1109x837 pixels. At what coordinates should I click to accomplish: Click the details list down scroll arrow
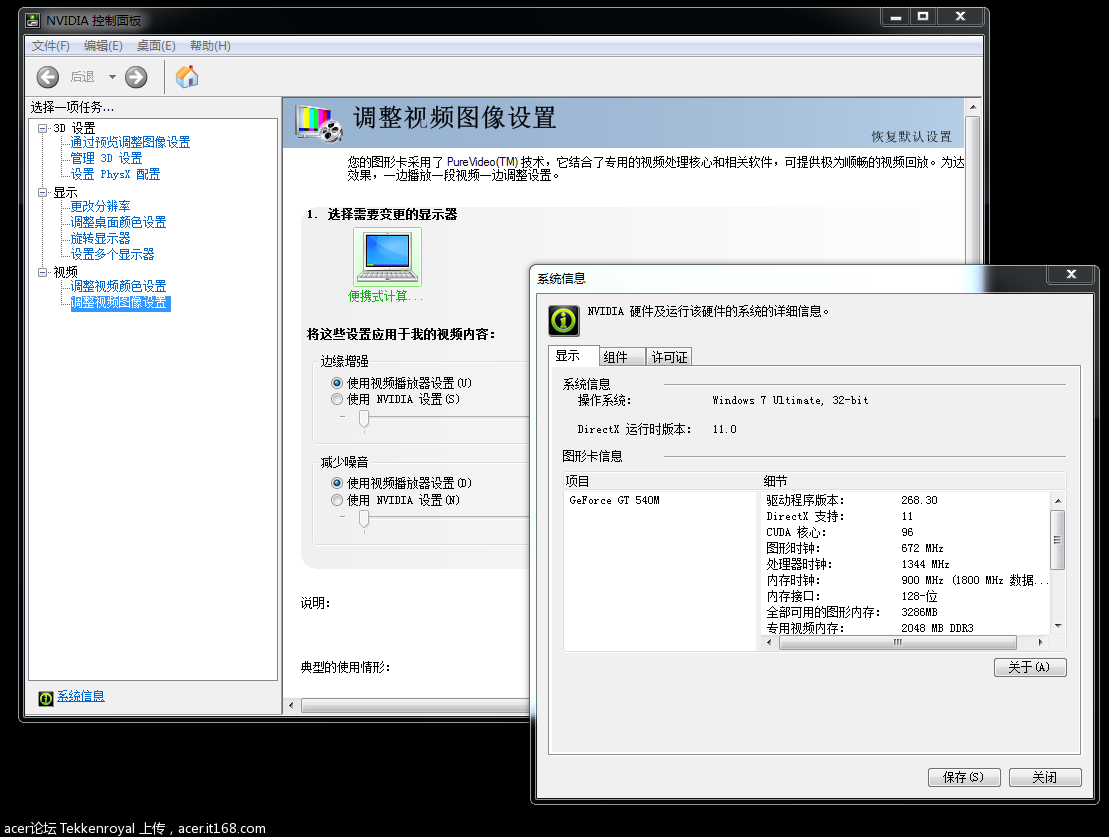pos(1058,625)
